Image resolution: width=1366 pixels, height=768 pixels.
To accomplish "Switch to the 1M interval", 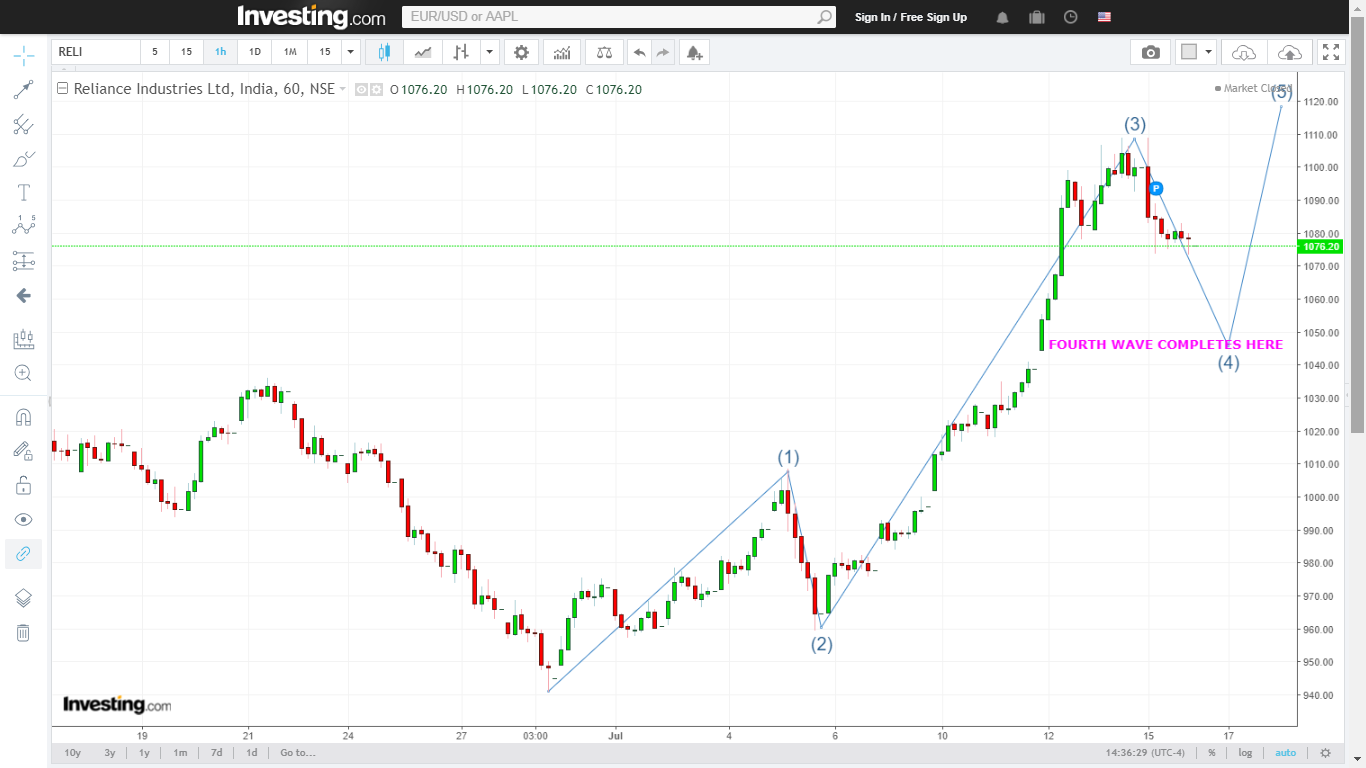I will [290, 52].
